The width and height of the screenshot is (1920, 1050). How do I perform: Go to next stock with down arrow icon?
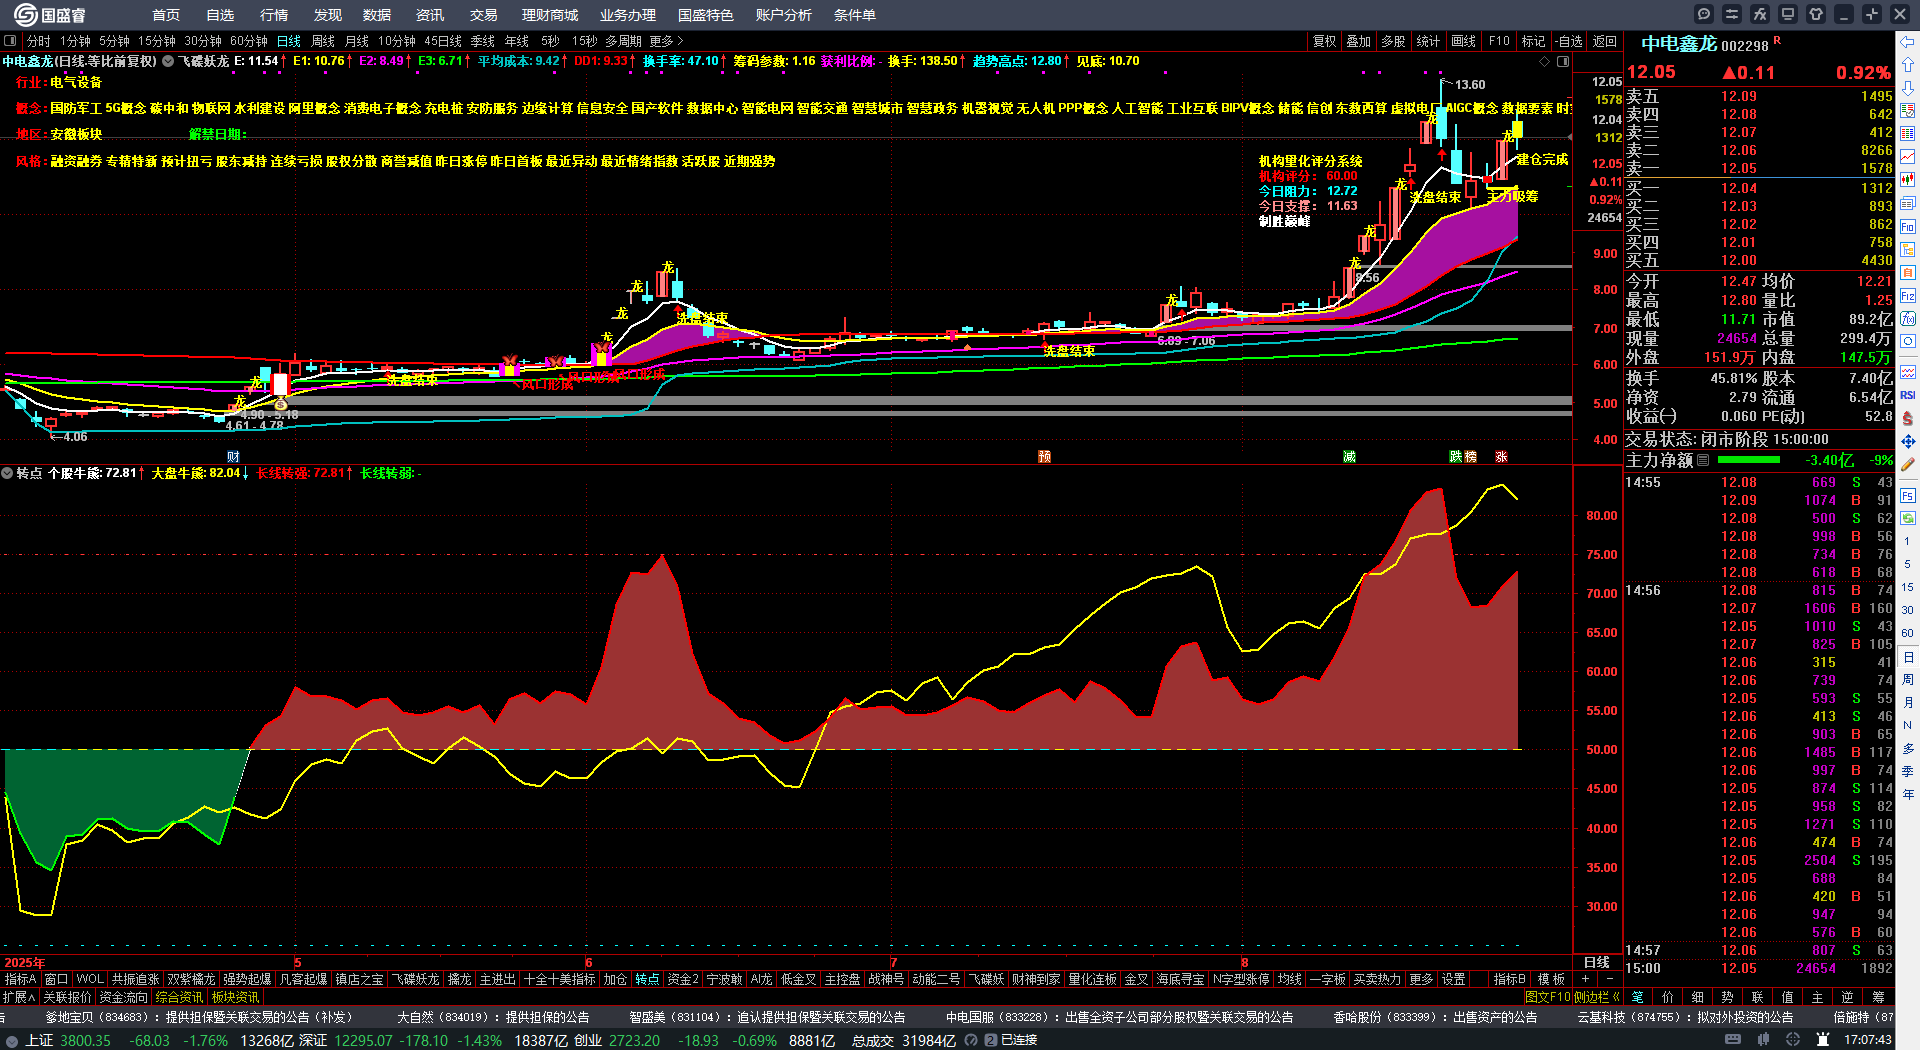point(1908,88)
